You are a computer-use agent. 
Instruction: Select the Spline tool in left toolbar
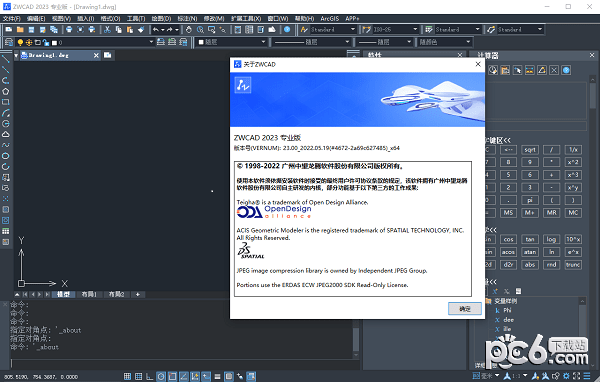click(x=5, y=145)
